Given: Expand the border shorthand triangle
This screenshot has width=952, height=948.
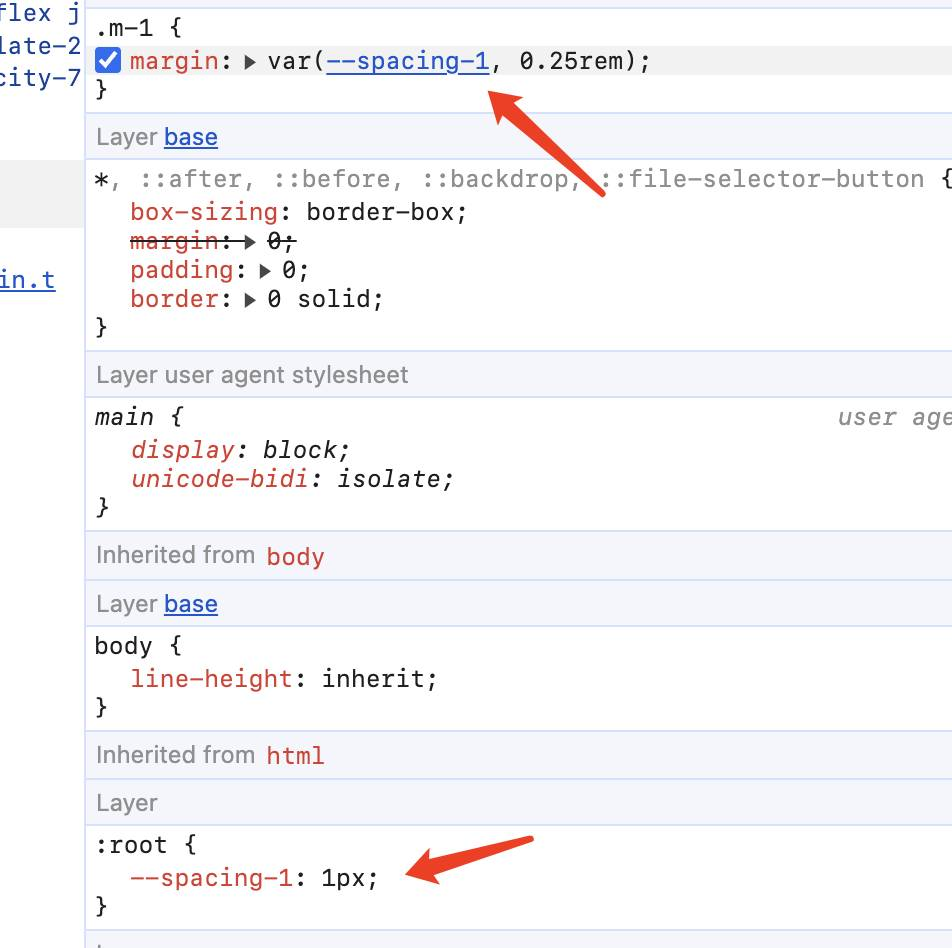Looking at the screenshot, I should (250, 300).
